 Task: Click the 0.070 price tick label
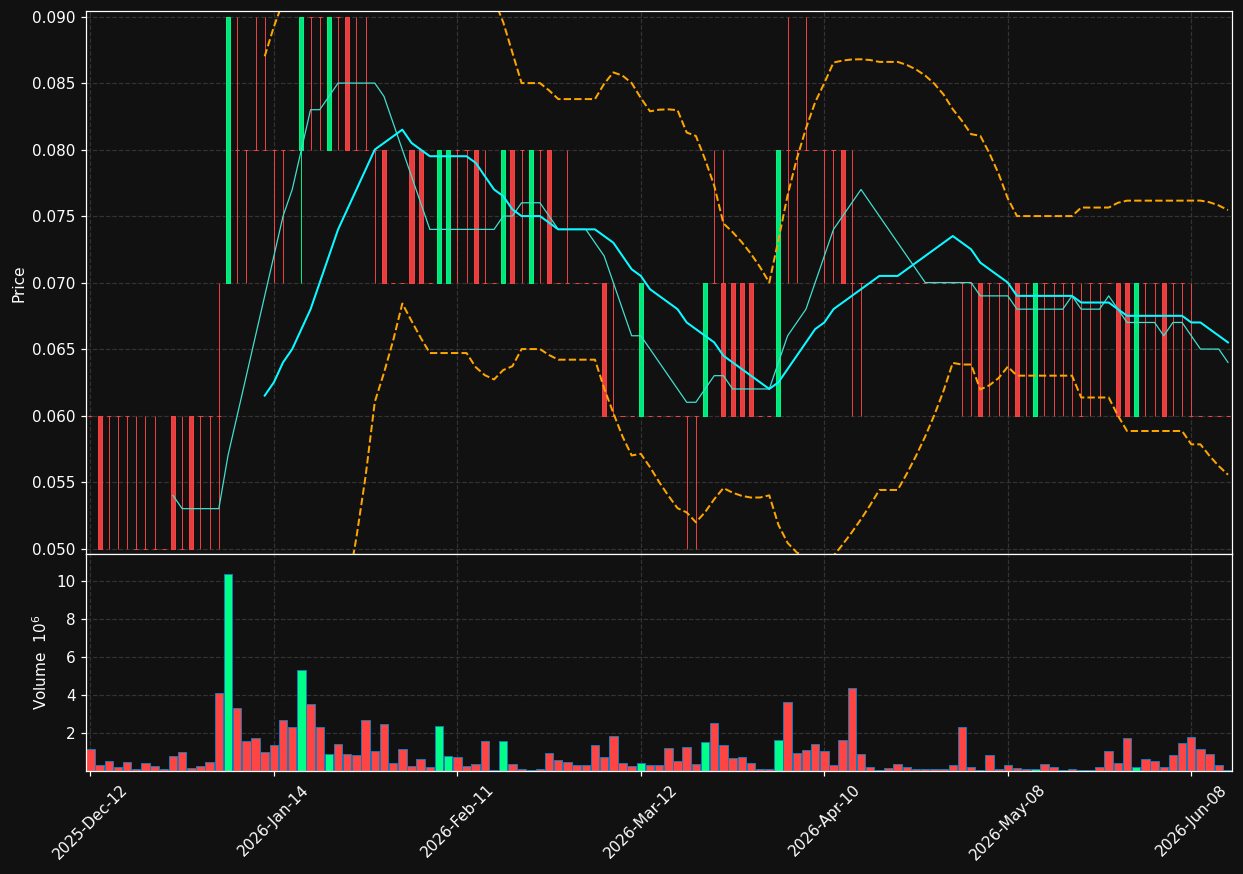54,284
